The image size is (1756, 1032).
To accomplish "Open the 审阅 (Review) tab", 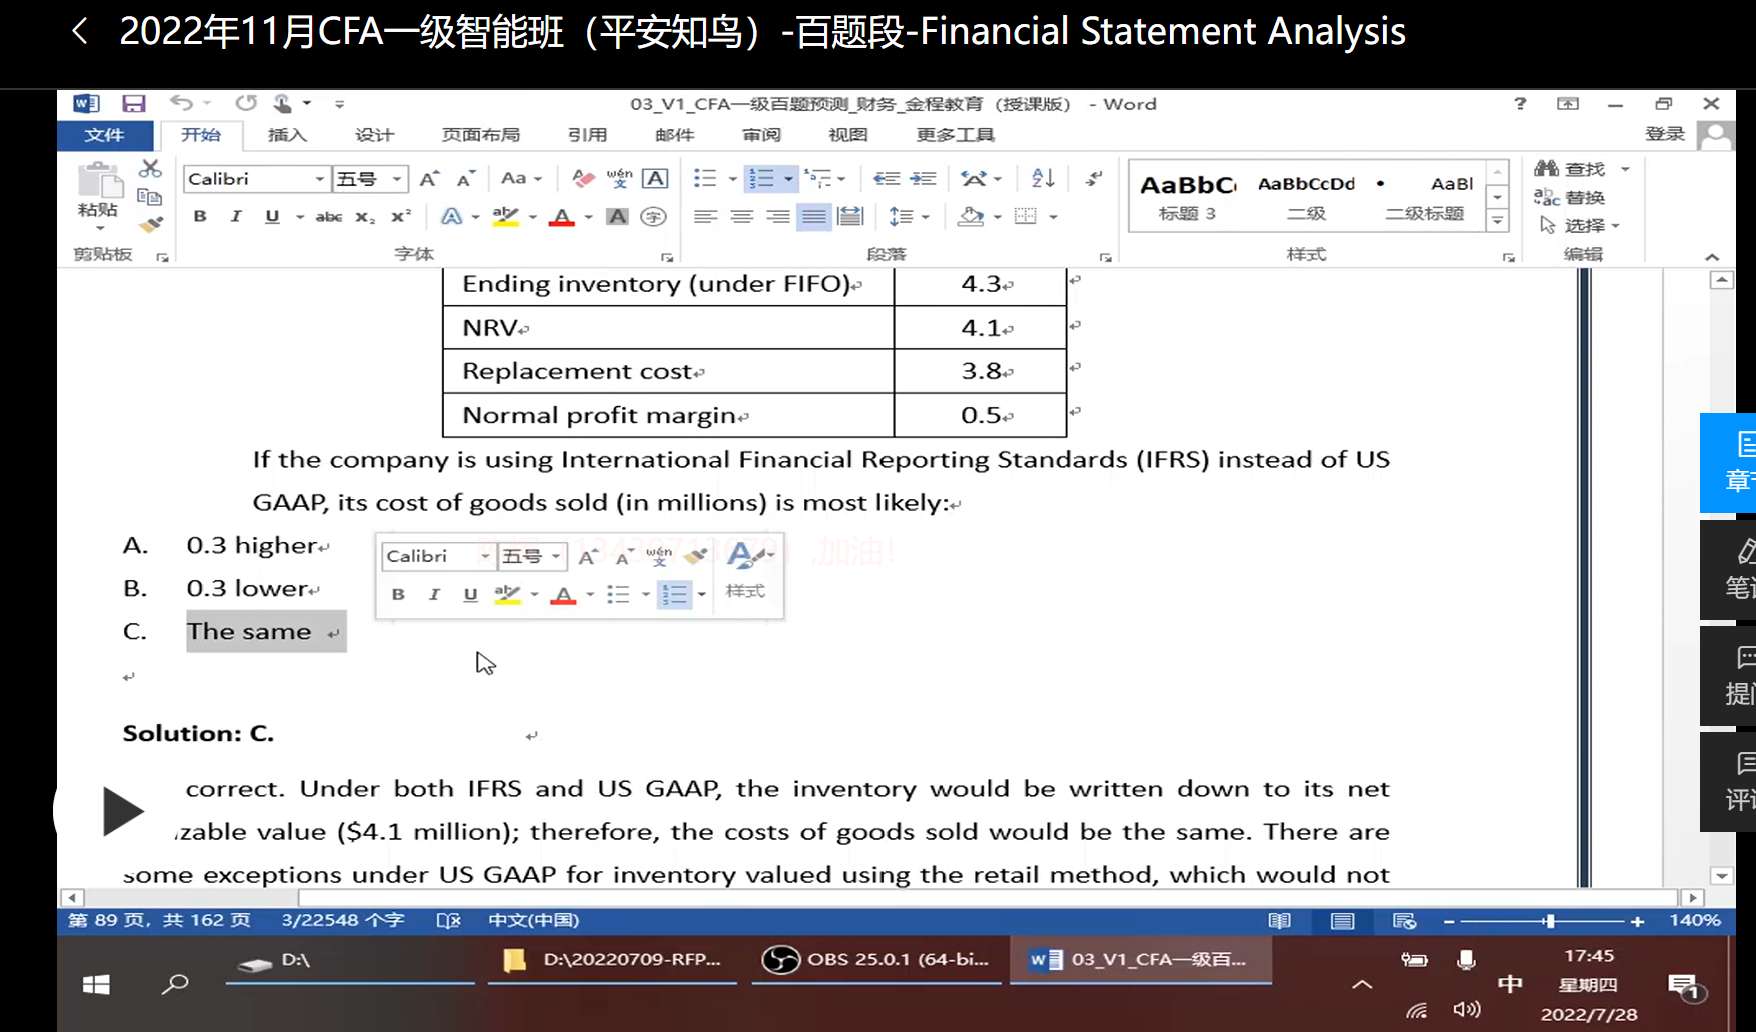I will click(x=761, y=135).
